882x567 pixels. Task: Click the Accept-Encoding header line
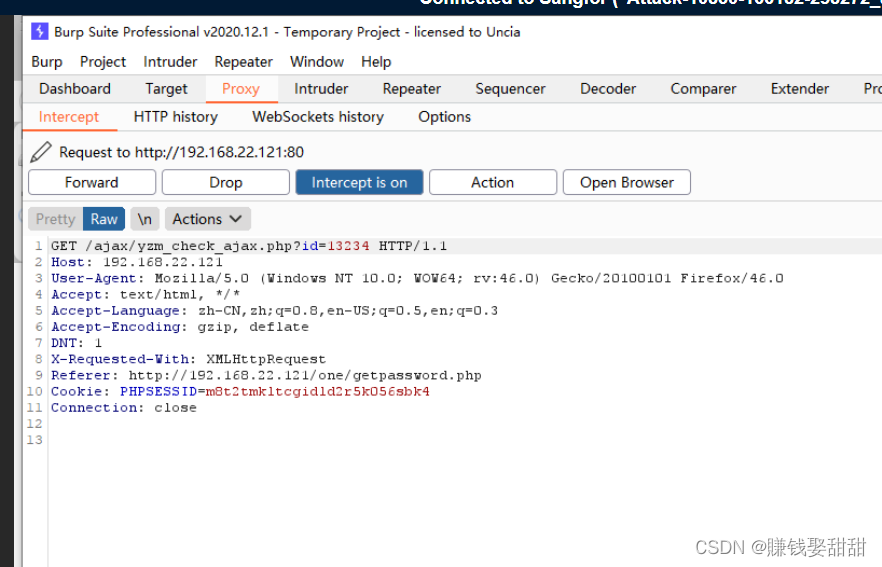pyautogui.click(x=180, y=327)
